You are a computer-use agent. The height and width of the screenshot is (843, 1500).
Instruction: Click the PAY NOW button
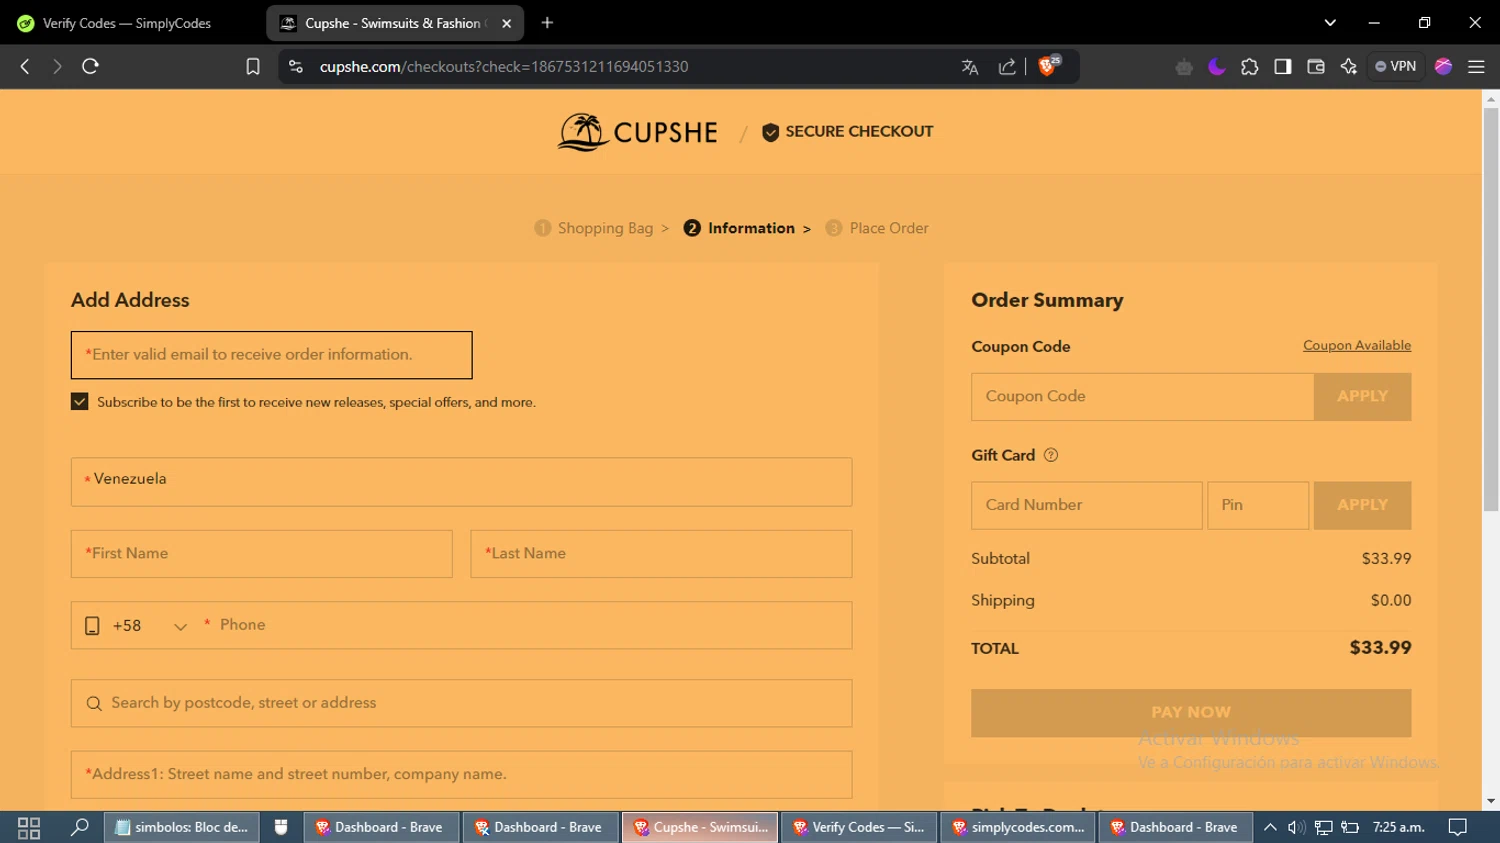1191,713
